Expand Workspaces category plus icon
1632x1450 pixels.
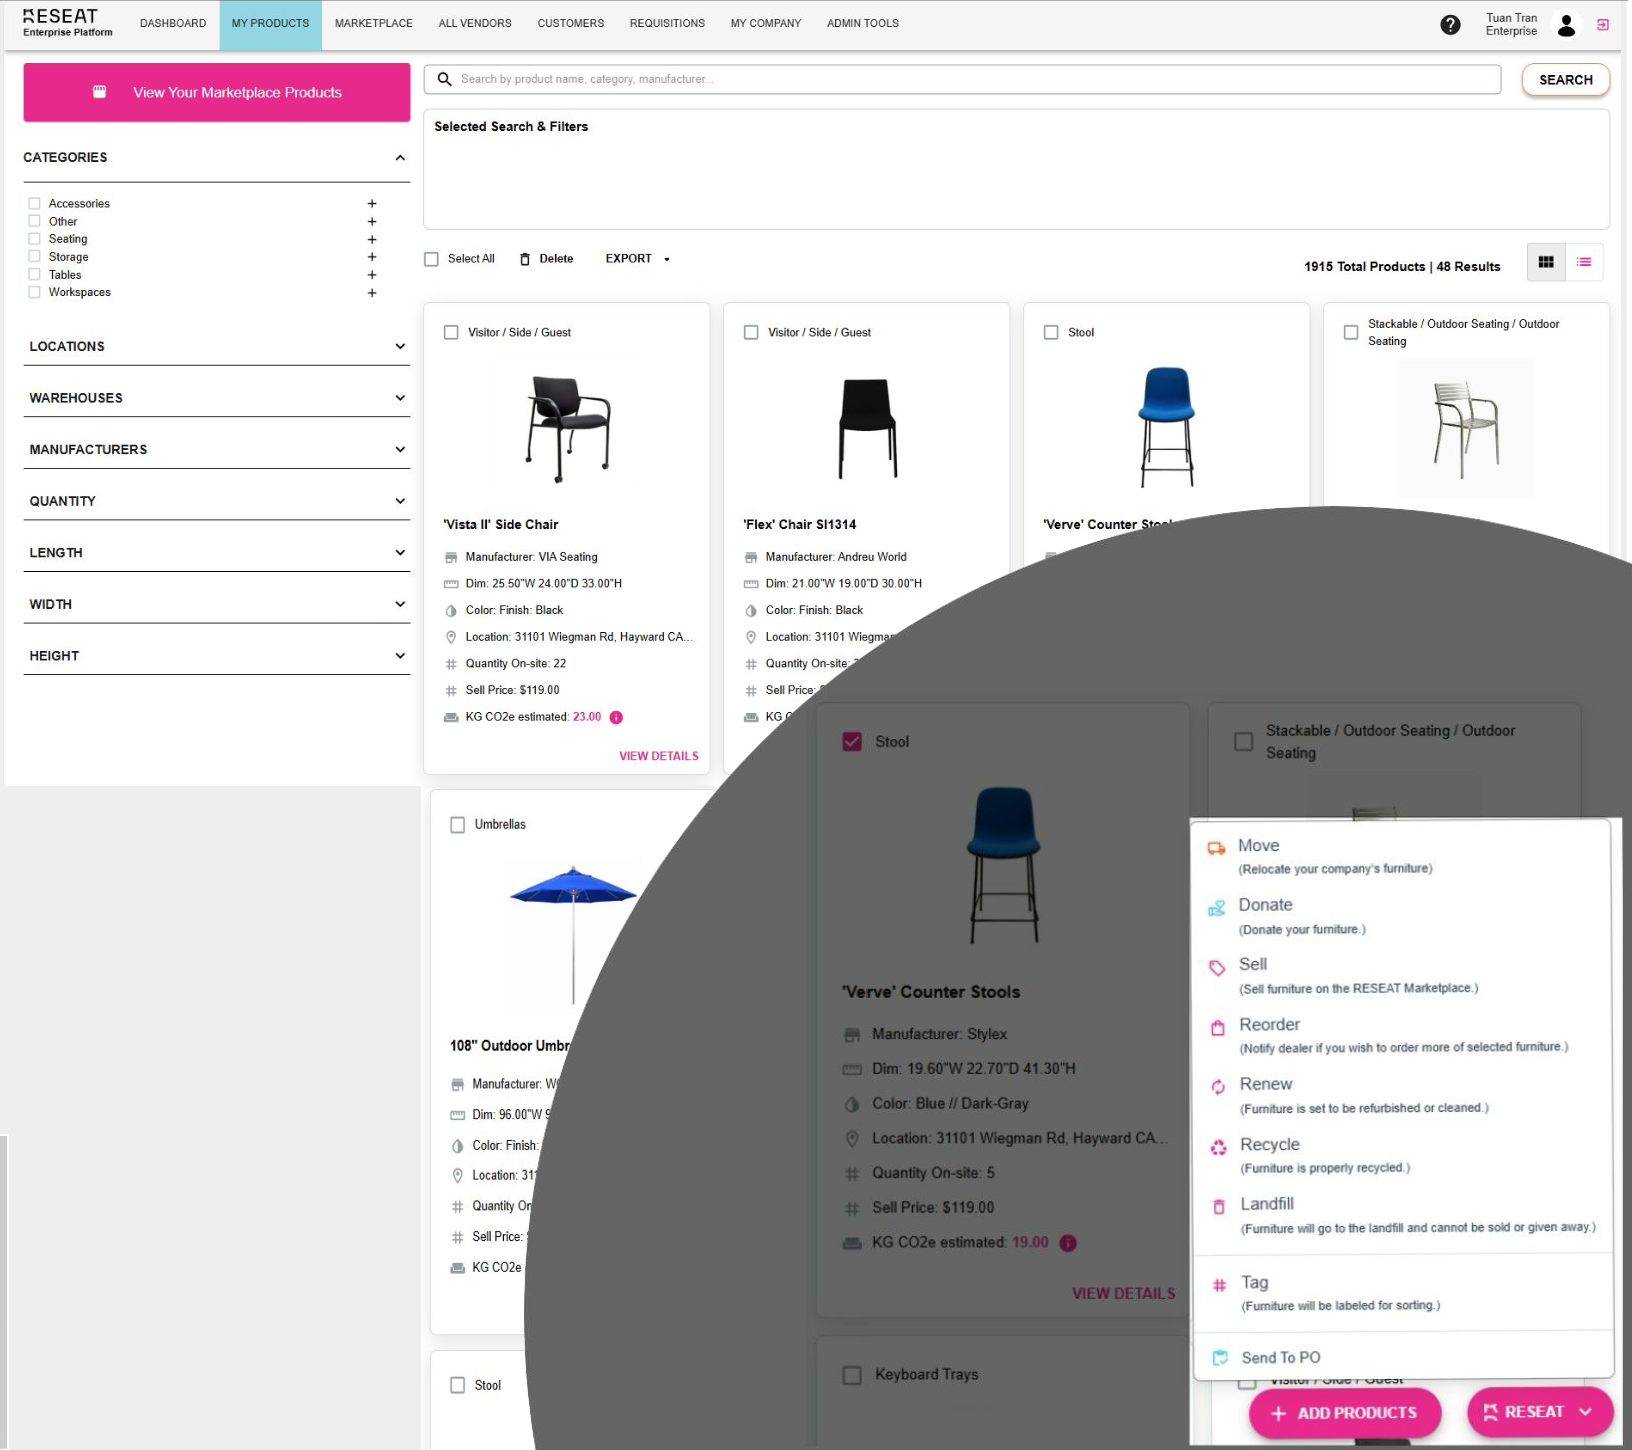[x=372, y=293]
